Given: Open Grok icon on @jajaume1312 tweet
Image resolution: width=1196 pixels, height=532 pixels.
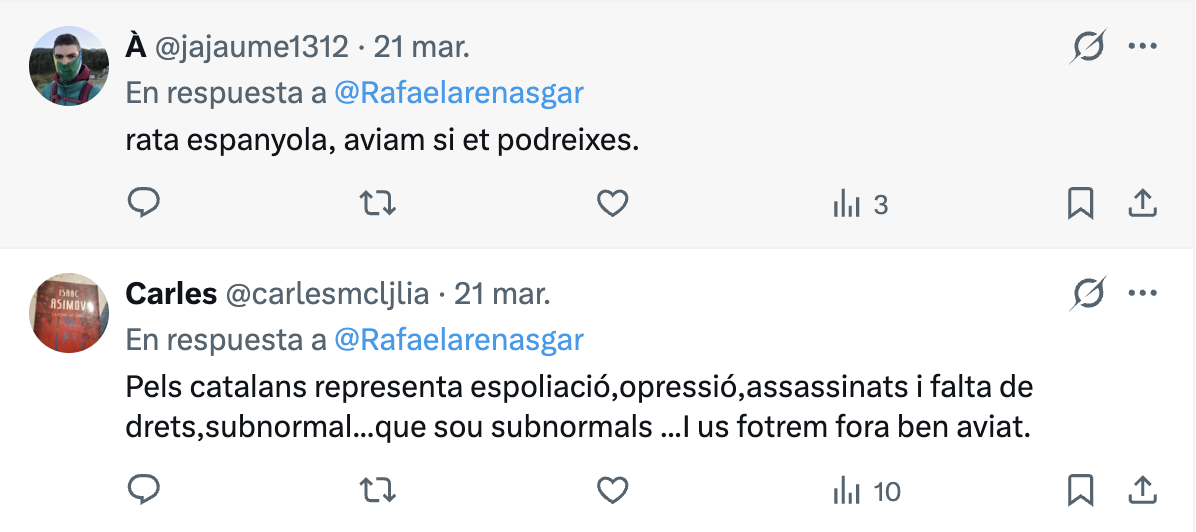Looking at the screenshot, I should (1087, 46).
